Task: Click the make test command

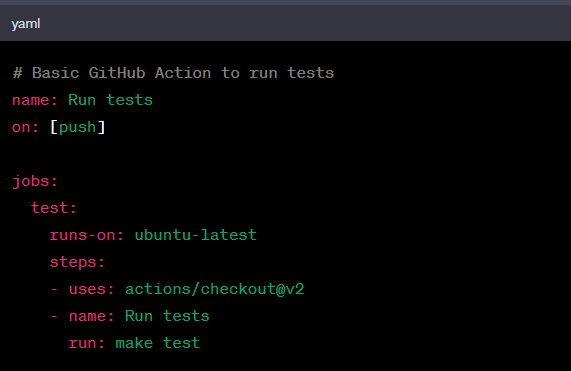Action: click(158, 343)
